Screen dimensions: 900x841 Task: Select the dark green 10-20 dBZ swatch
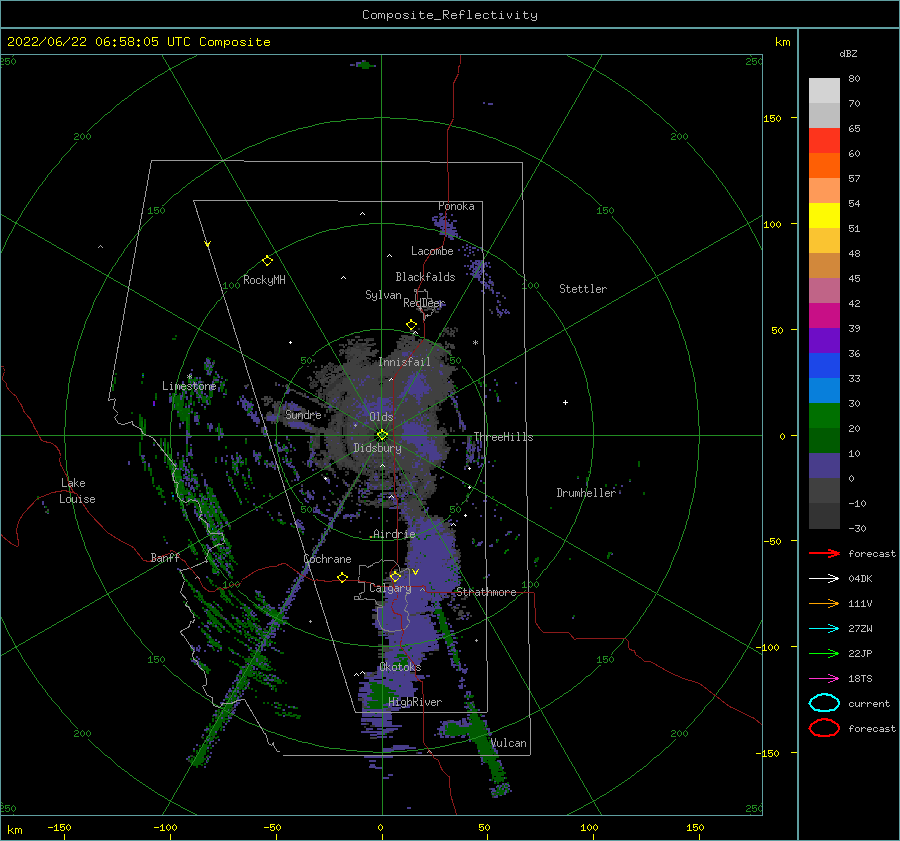[x=824, y=441]
